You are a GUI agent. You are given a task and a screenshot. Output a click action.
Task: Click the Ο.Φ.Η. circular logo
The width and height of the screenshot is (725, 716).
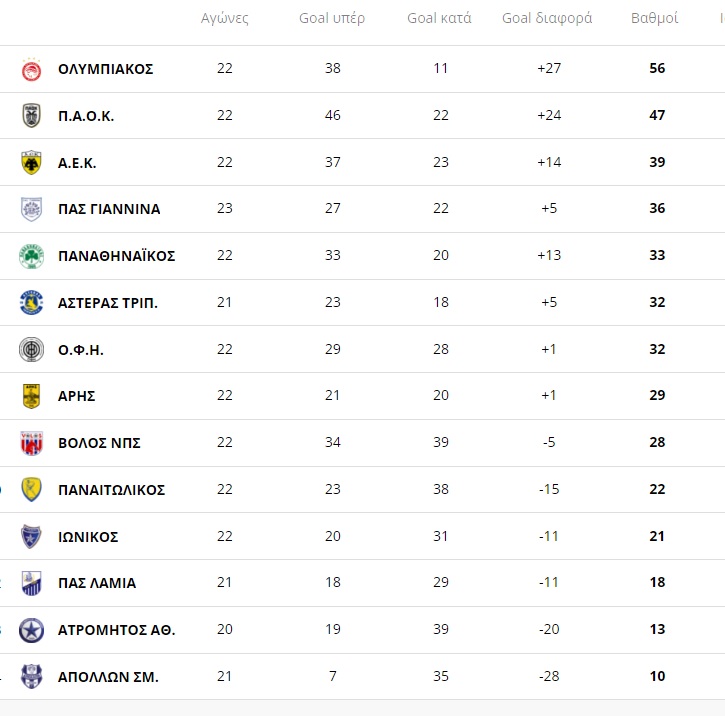[31, 349]
